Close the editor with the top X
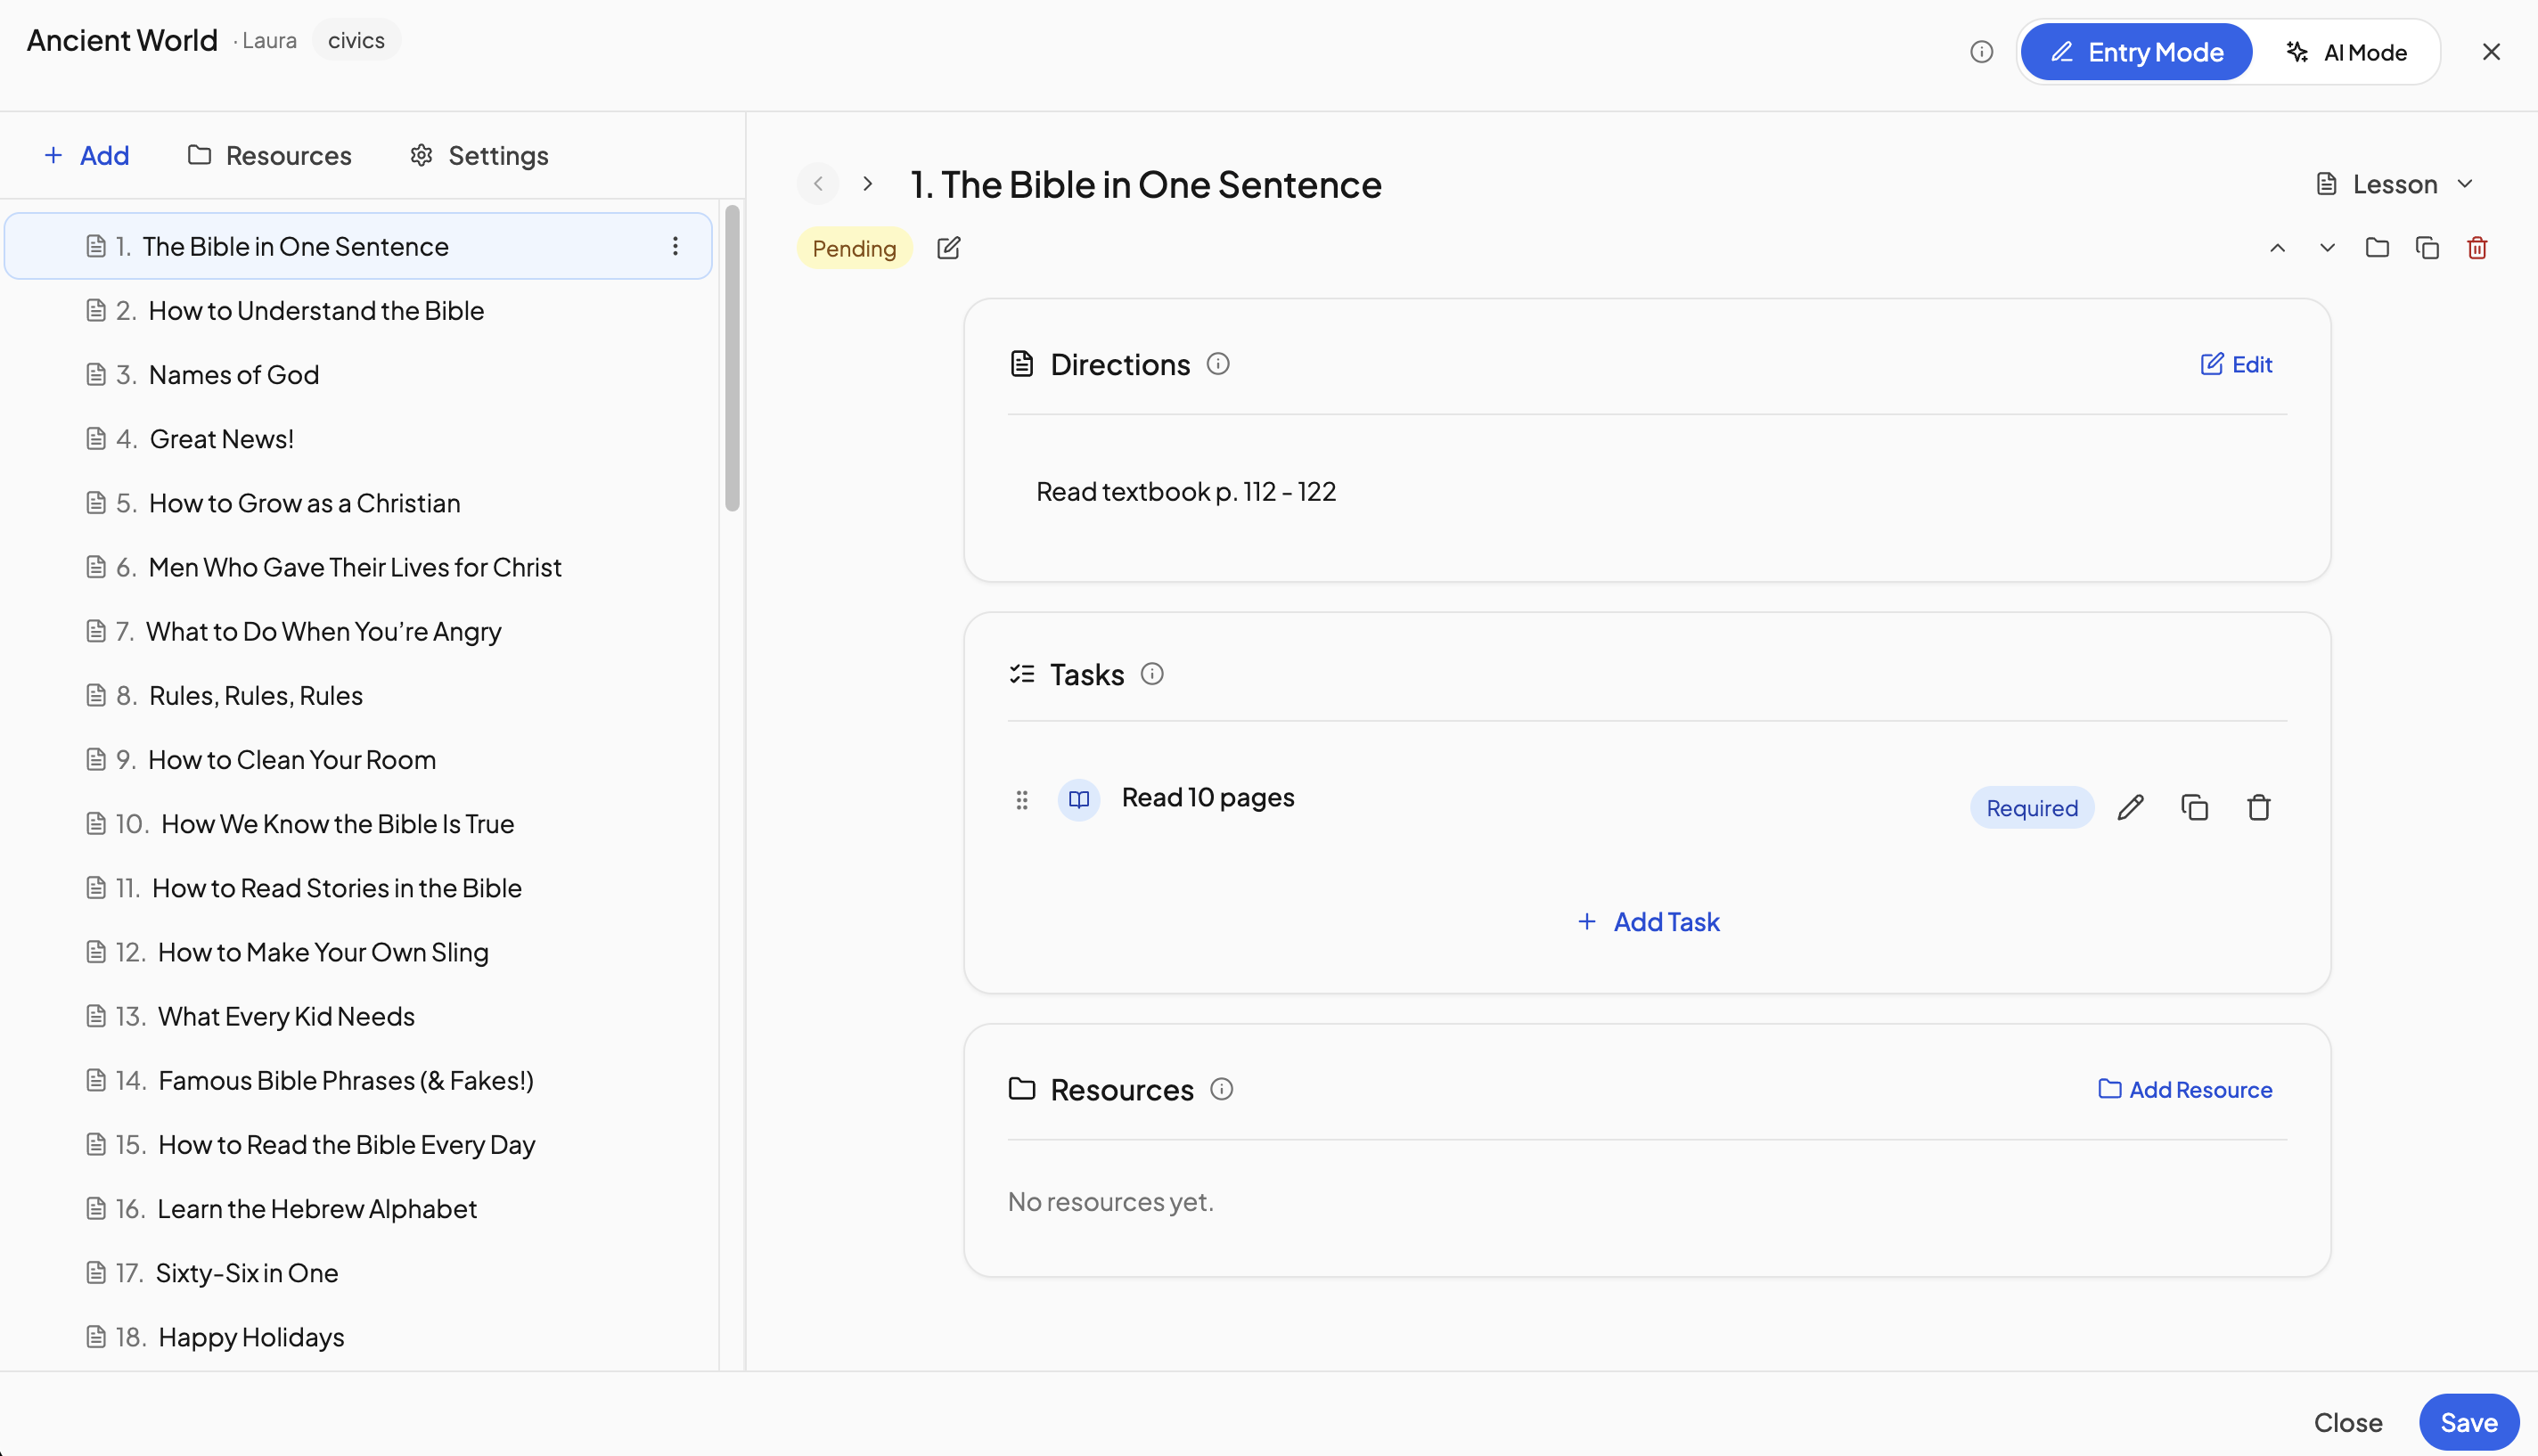 coord(2490,52)
